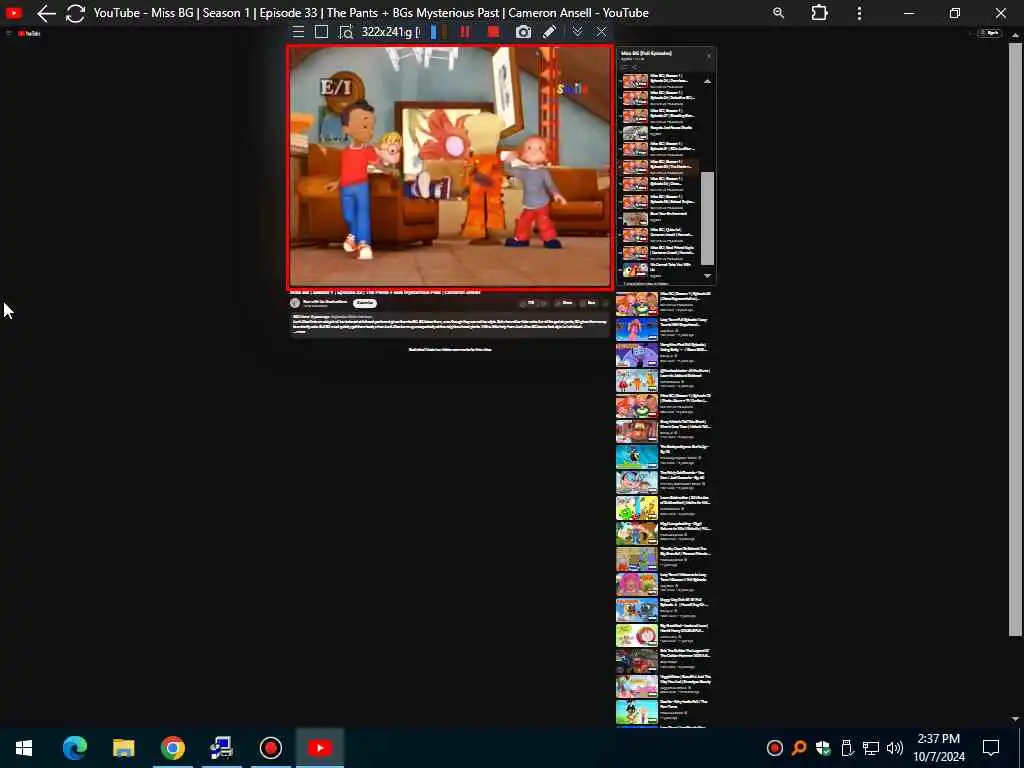This screenshot has width=1024, height=768.
Task: Open File Explorer from the taskbar
Action: pyautogui.click(x=123, y=748)
